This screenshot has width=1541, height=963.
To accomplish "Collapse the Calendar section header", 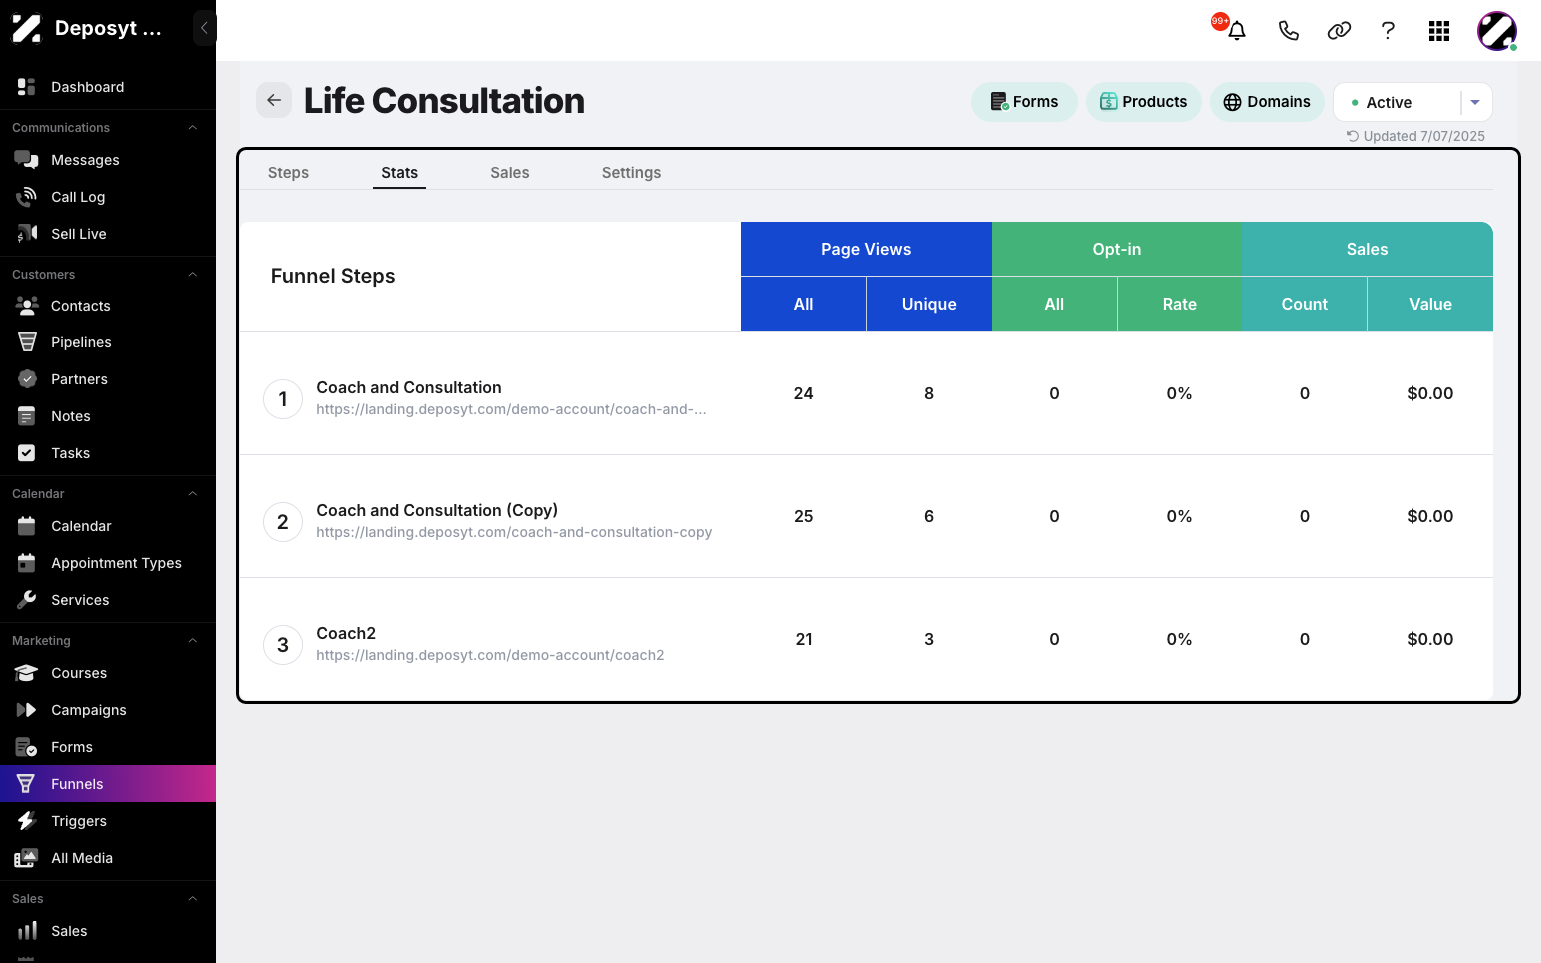I will pyautogui.click(x=193, y=494).
